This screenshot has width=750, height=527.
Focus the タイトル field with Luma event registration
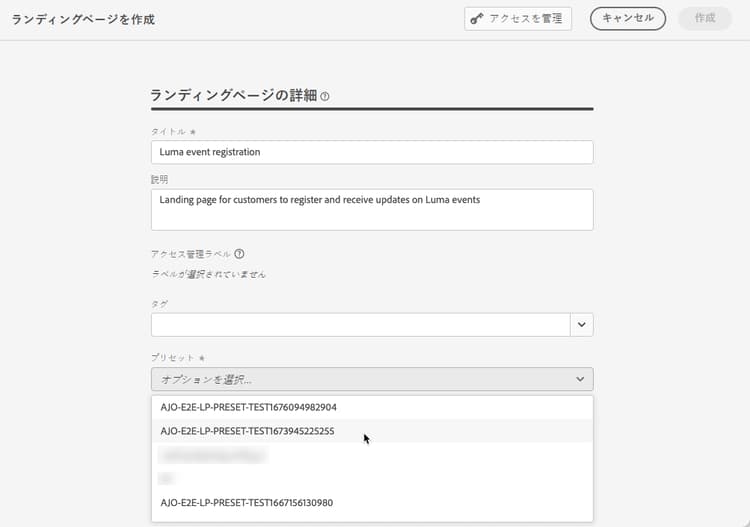[x=372, y=152]
